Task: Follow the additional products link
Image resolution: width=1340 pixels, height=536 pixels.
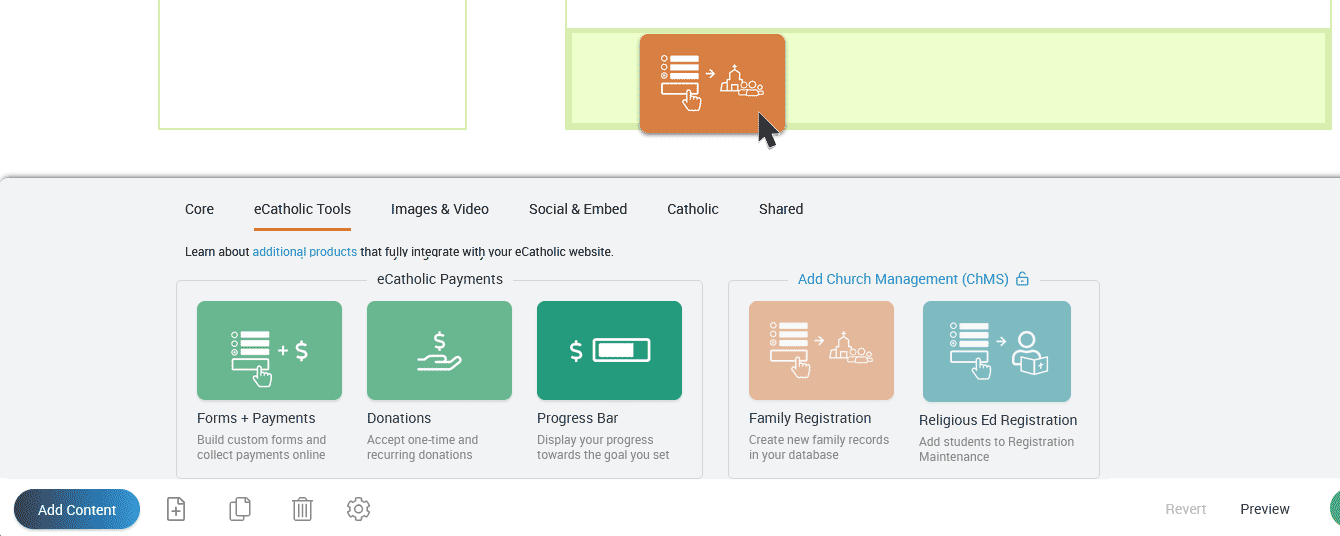Action: [305, 252]
